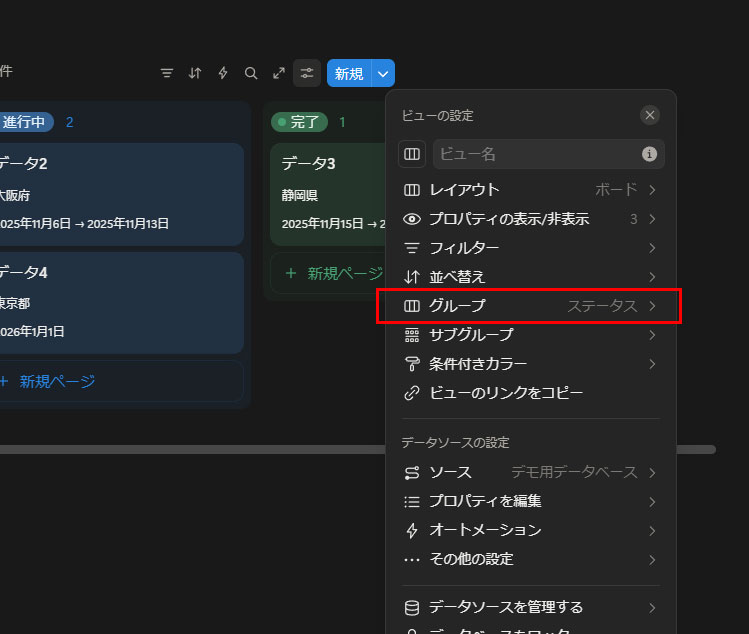Click the ビュー名 text input field
The image size is (749, 634).
point(538,154)
